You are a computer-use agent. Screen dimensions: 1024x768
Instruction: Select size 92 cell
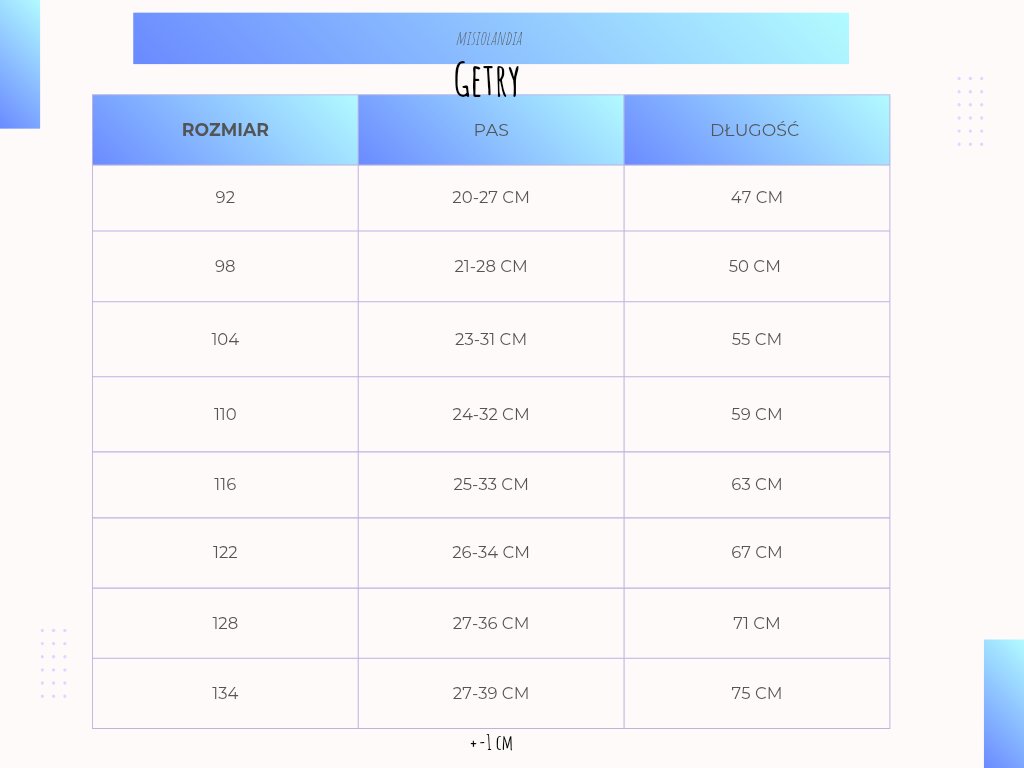point(225,197)
